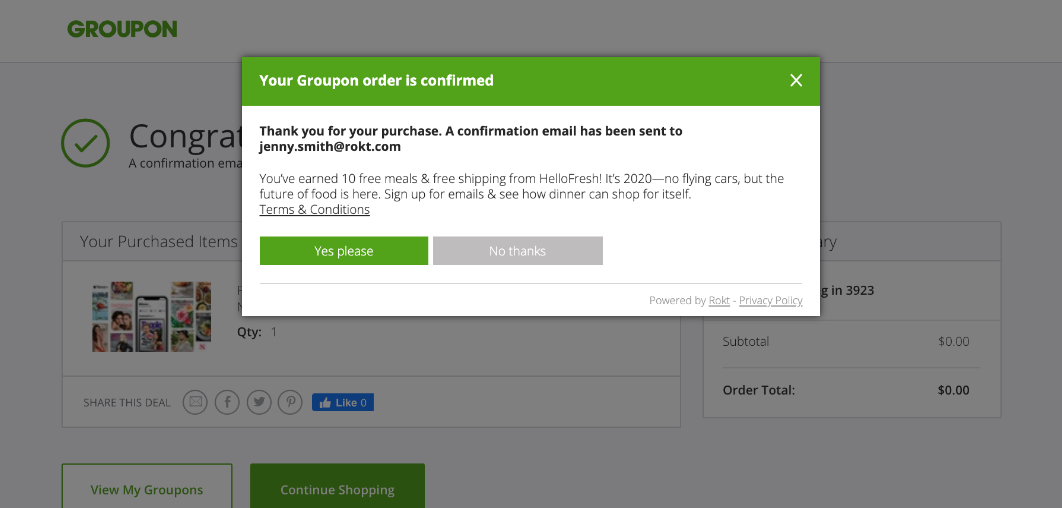Share deal via email icon

(x=195, y=402)
